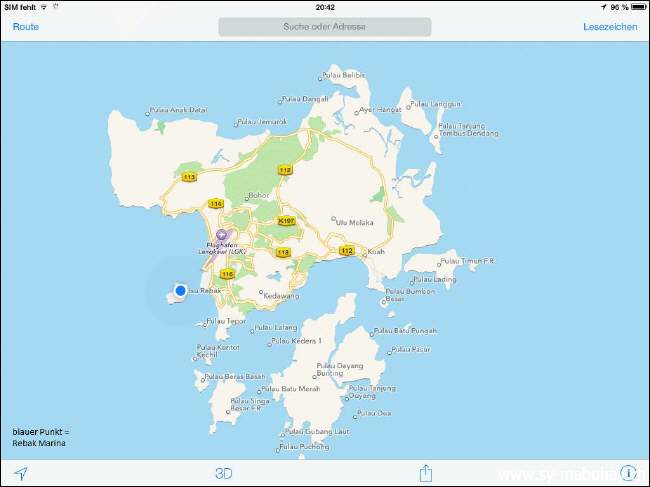Select the Pulau Beras Basah label
This screenshot has width=650, height=487.
tap(235, 377)
